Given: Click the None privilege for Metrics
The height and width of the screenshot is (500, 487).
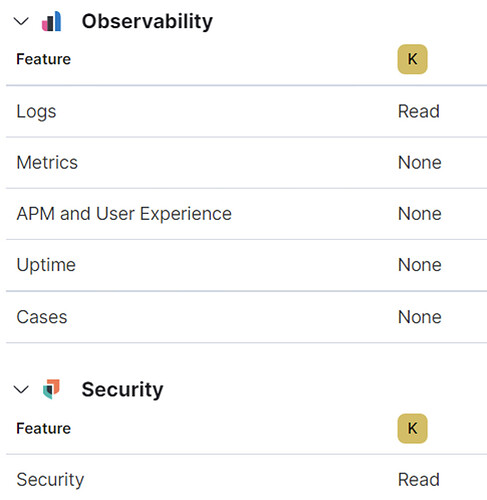Looking at the screenshot, I should pyautogui.click(x=420, y=163).
